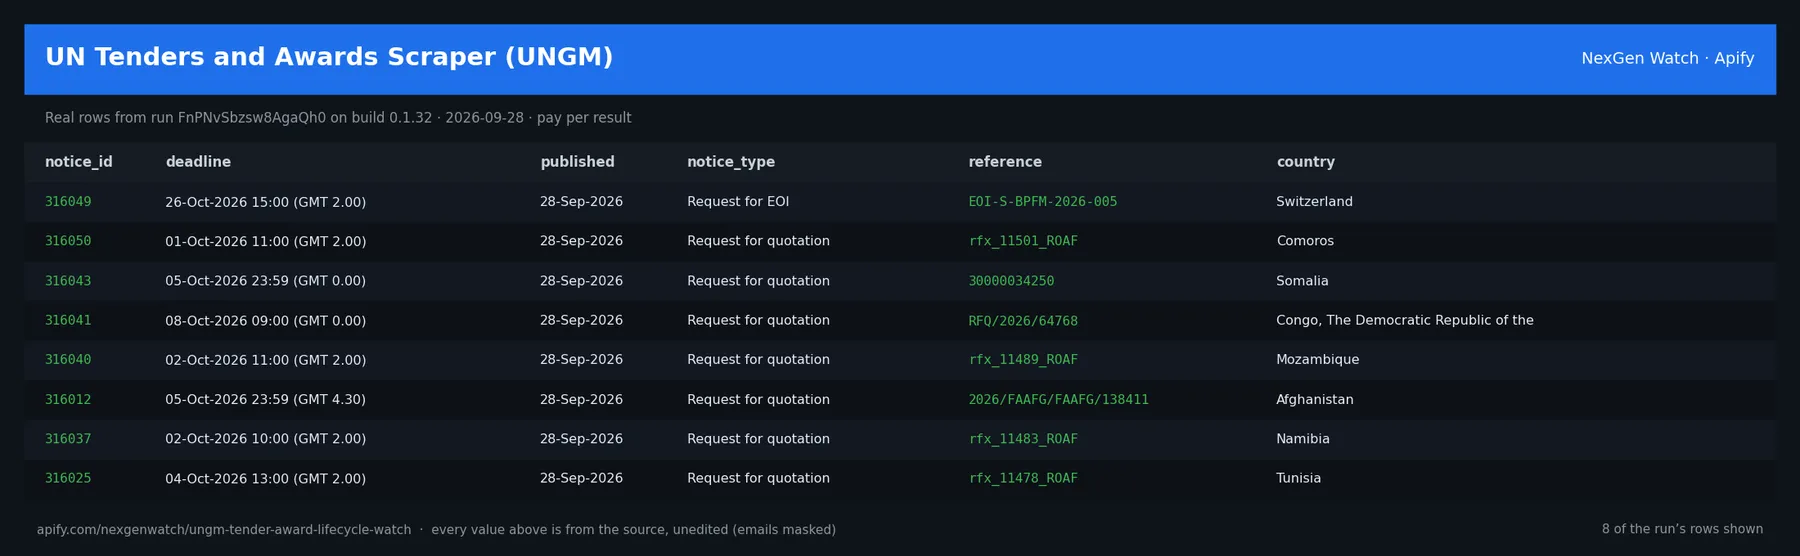This screenshot has width=1800, height=556.
Task: Click the reference column header
Action: point(1005,162)
